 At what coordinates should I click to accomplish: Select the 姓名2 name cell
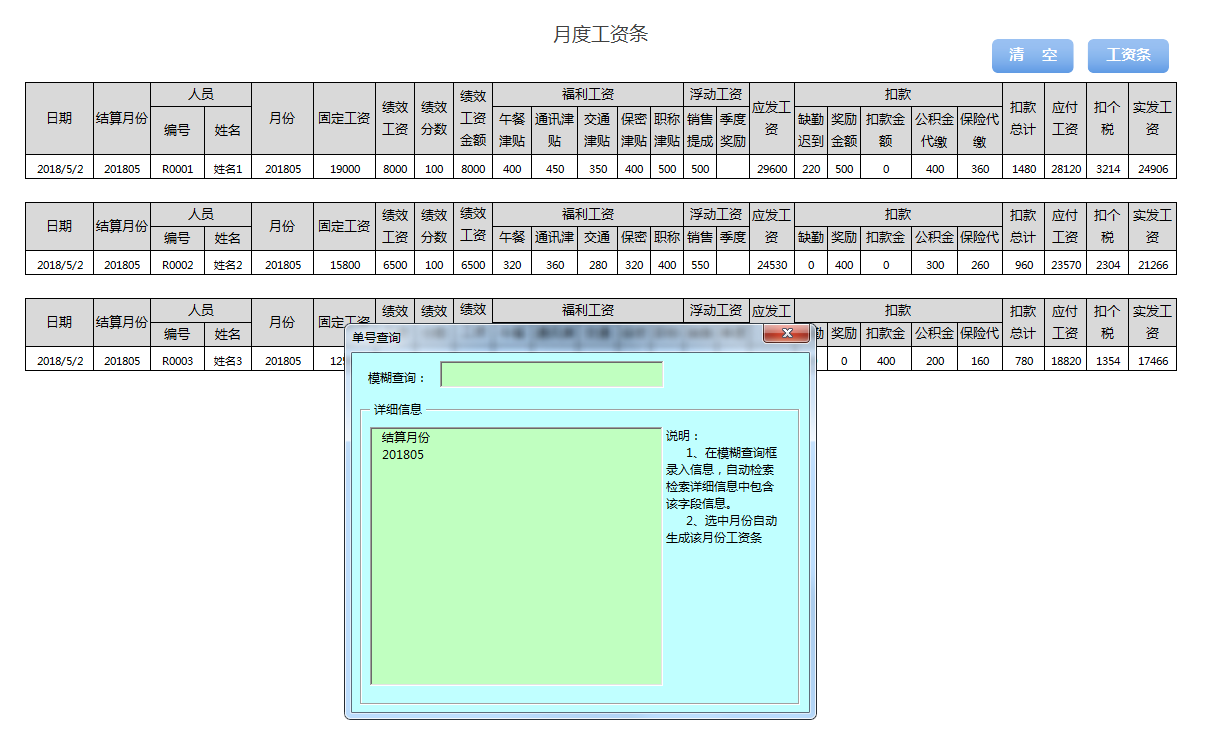[226, 264]
